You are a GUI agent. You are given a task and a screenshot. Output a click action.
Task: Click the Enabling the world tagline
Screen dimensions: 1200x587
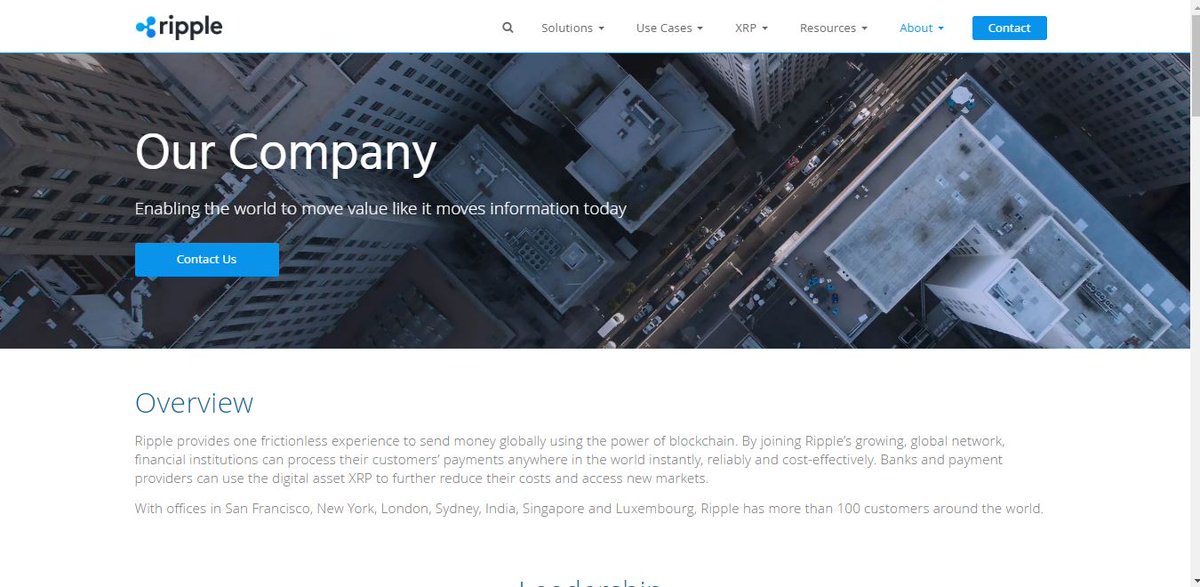pos(381,209)
